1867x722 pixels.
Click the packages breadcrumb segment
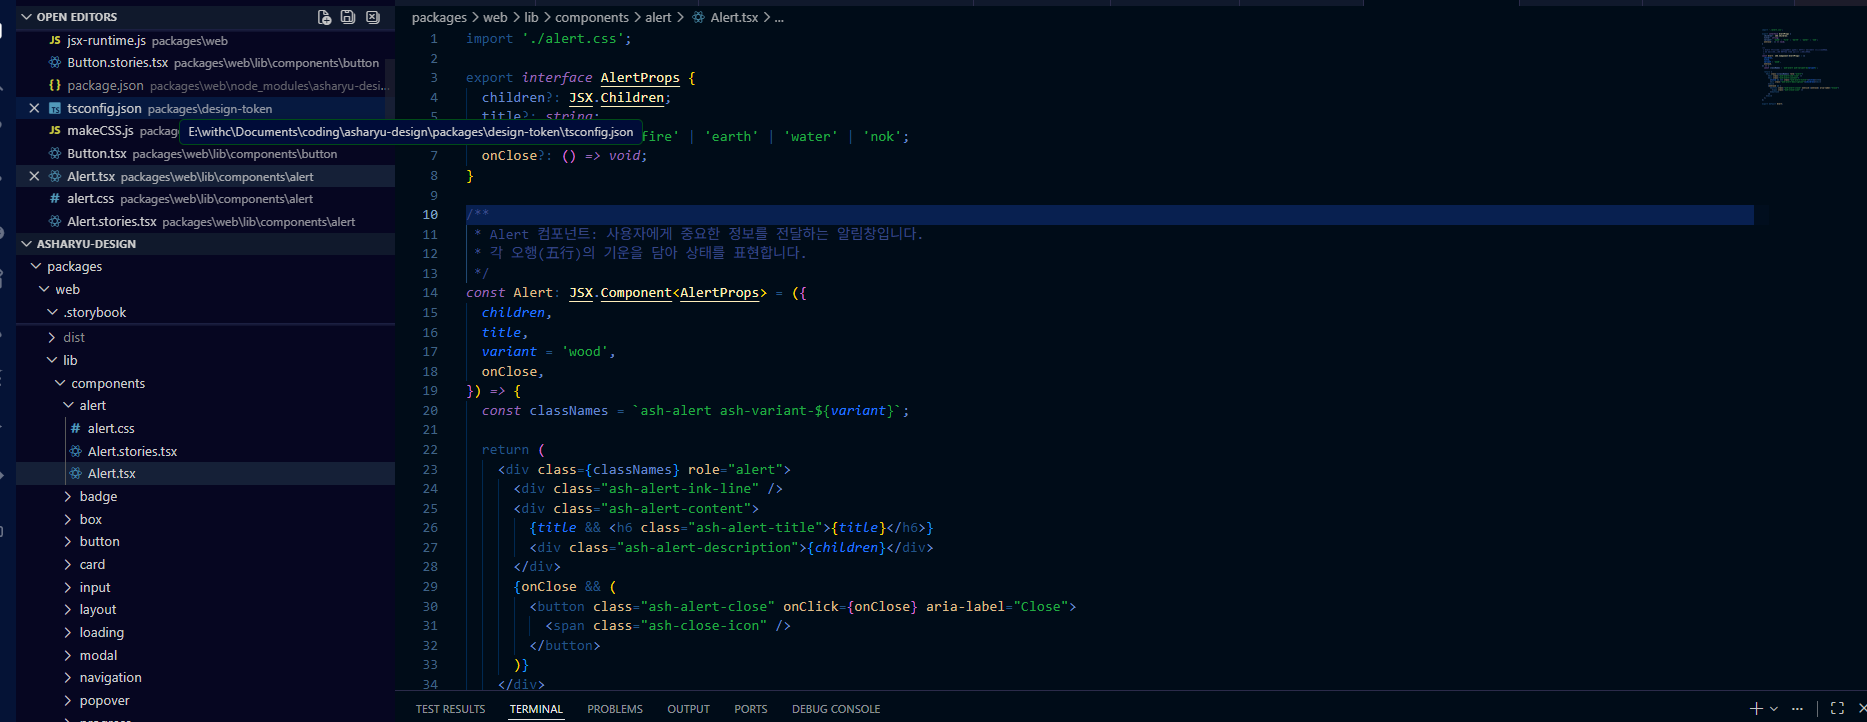click(439, 17)
